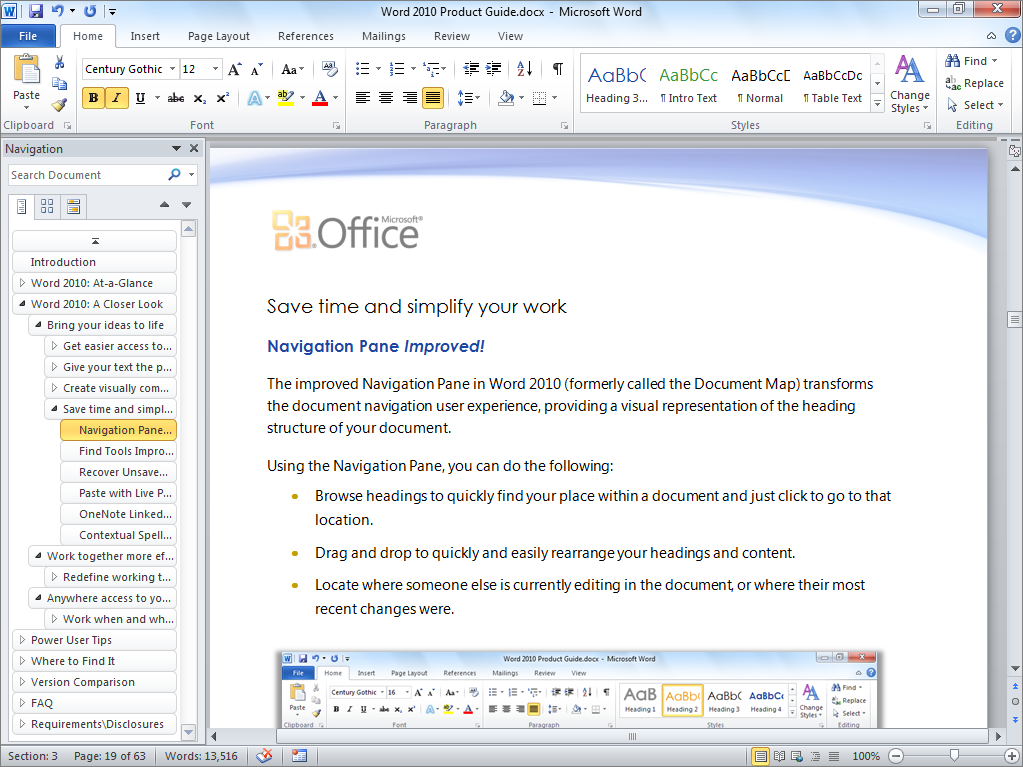The image size is (1023, 767).
Task: Select Find Tools Impro... heading in Navigation
Action: [118, 451]
